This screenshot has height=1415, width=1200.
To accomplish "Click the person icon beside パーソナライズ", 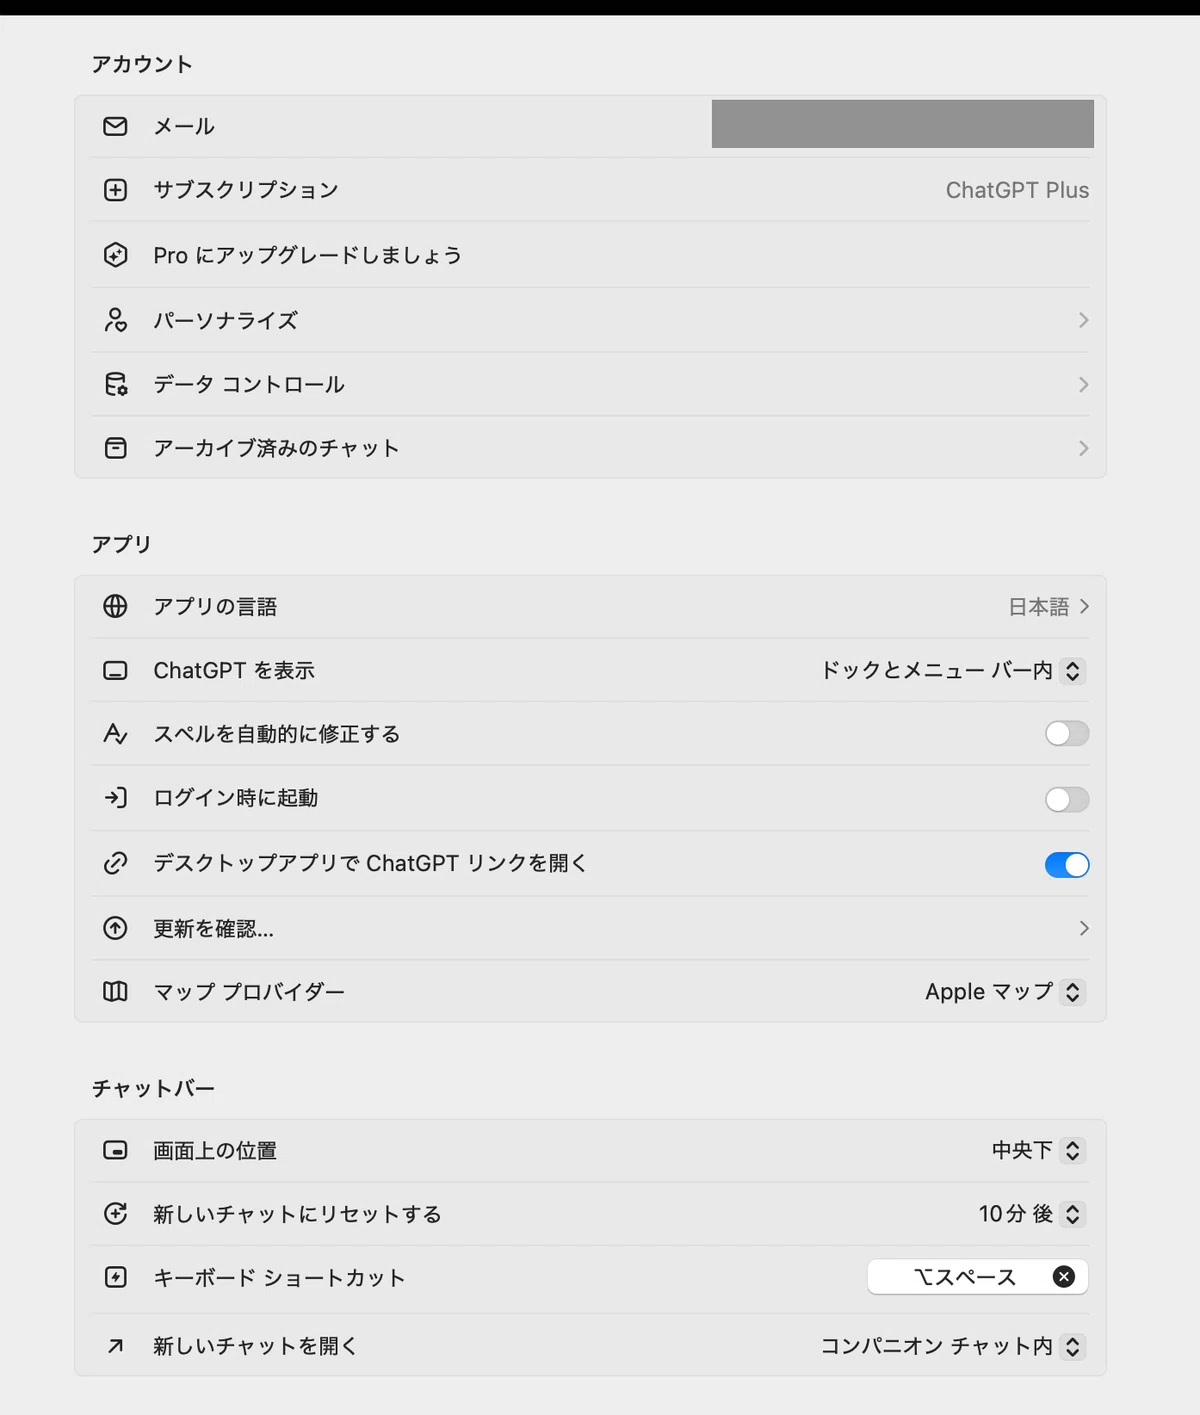I will 115,320.
